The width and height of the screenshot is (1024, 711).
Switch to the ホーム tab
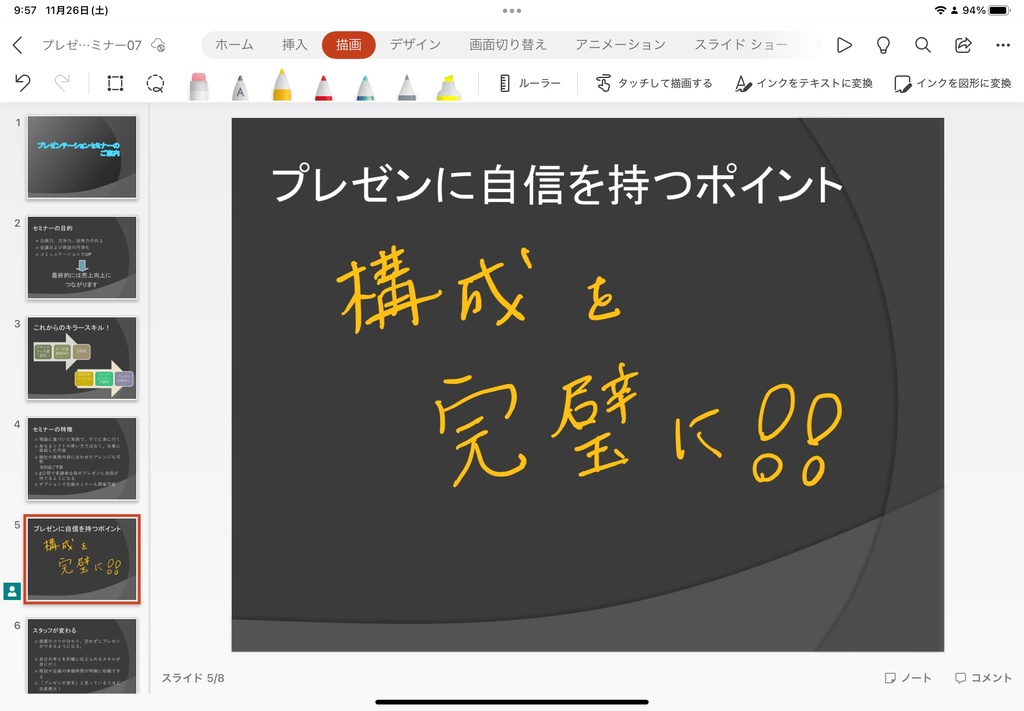(x=234, y=44)
